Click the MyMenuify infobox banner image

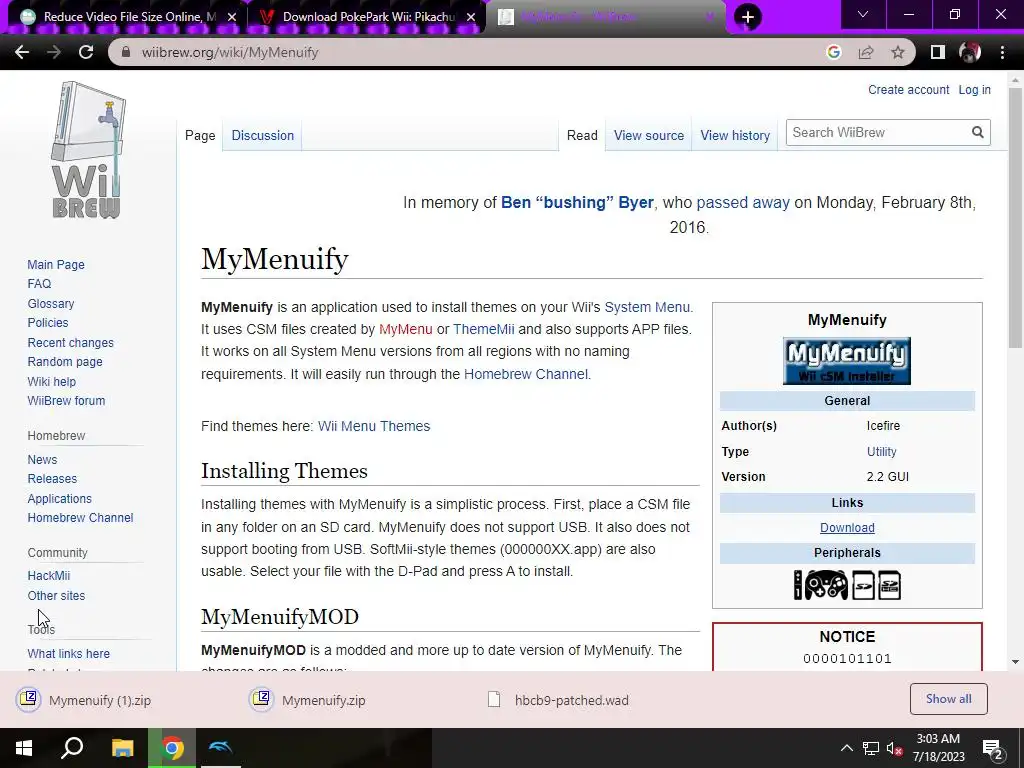(847, 360)
